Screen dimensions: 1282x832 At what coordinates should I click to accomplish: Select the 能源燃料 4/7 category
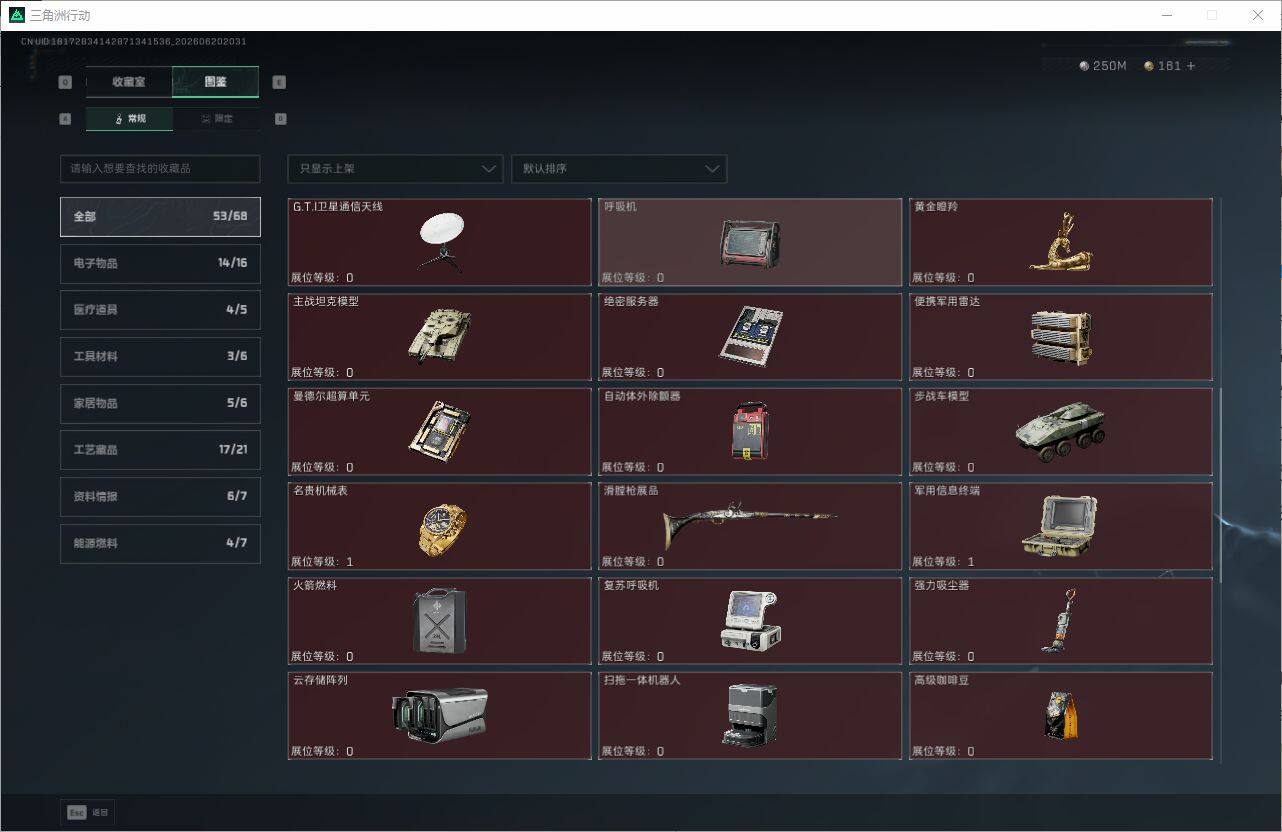click(160, 543)
